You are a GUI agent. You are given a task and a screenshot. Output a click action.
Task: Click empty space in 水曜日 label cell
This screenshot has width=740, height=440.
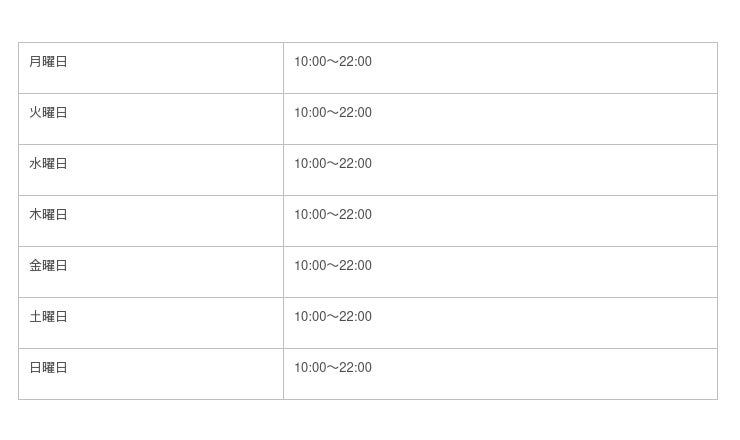click(x=175, y=170)
